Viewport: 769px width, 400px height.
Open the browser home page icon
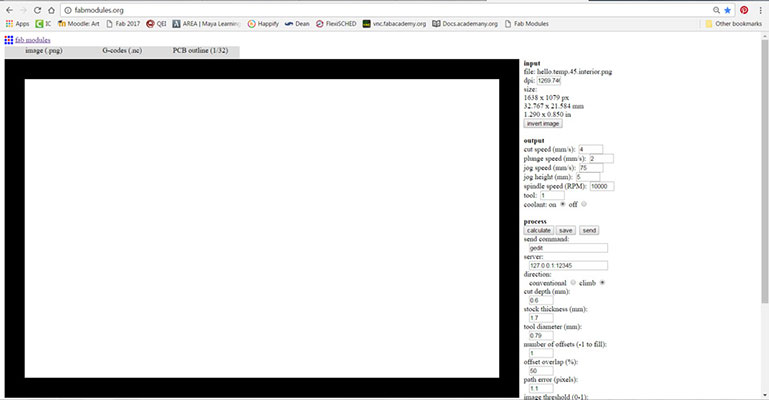point(51,10)
